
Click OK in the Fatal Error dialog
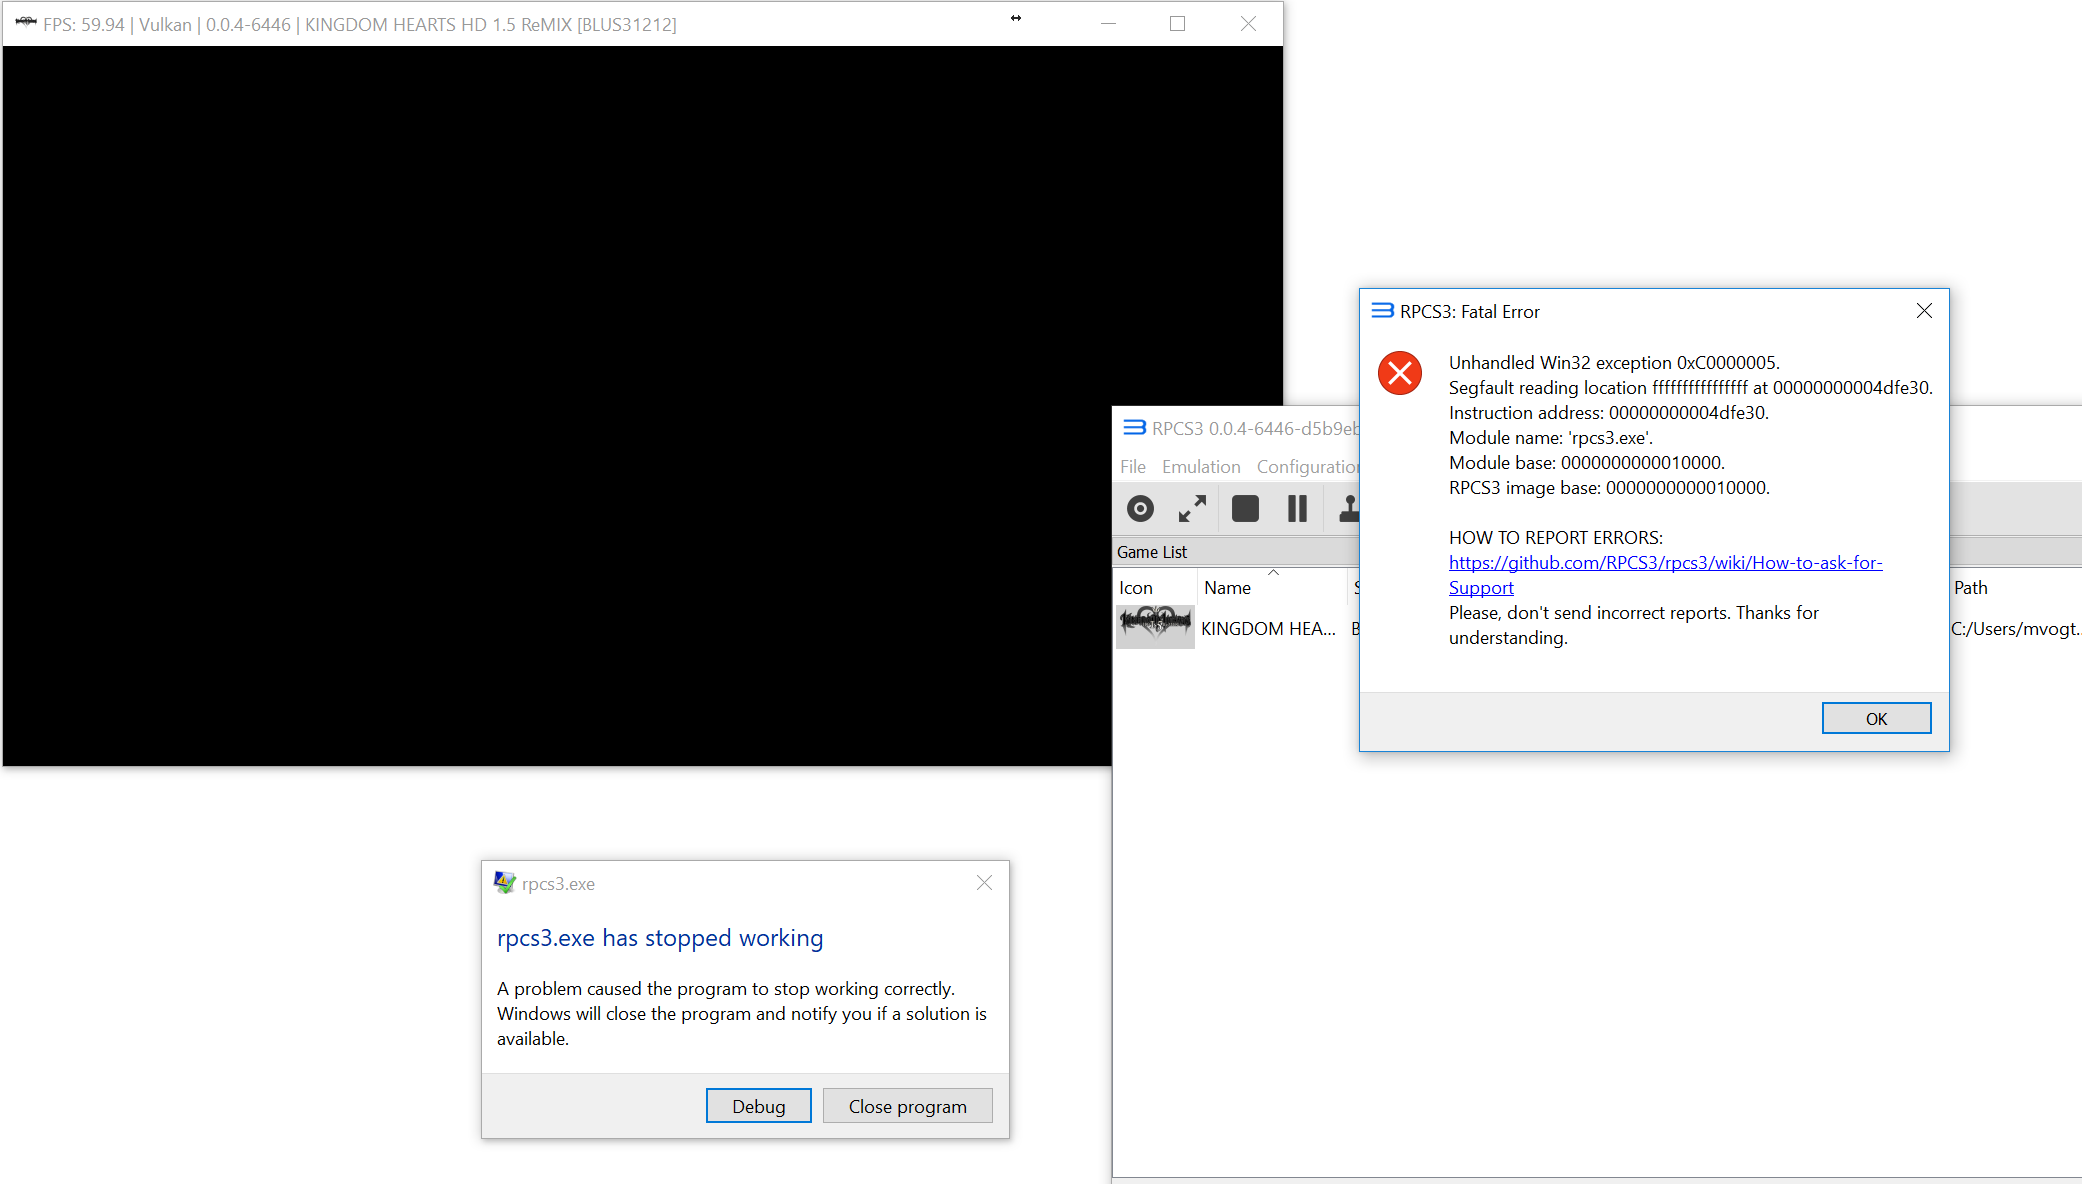[x=1876, y=718]
